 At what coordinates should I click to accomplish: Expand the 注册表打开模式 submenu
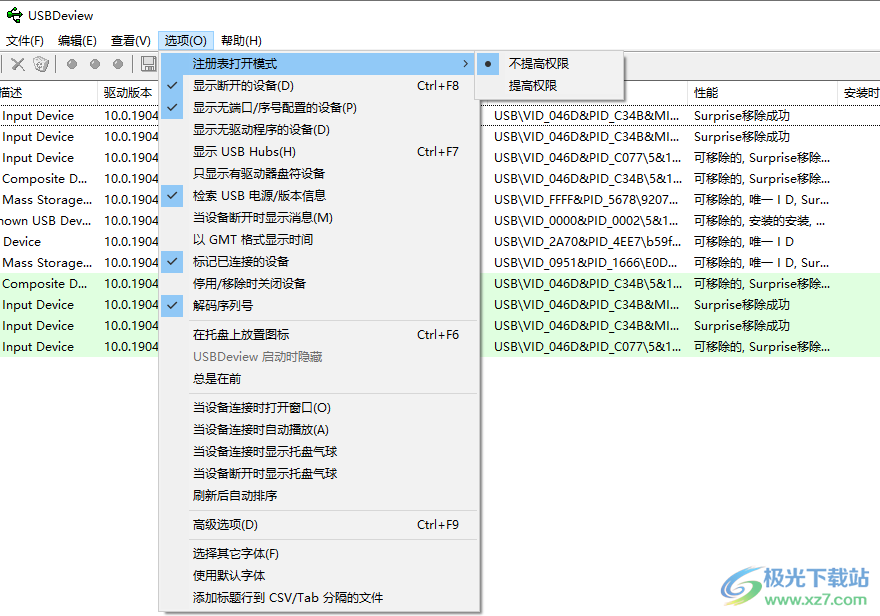[x=238, y=61]
